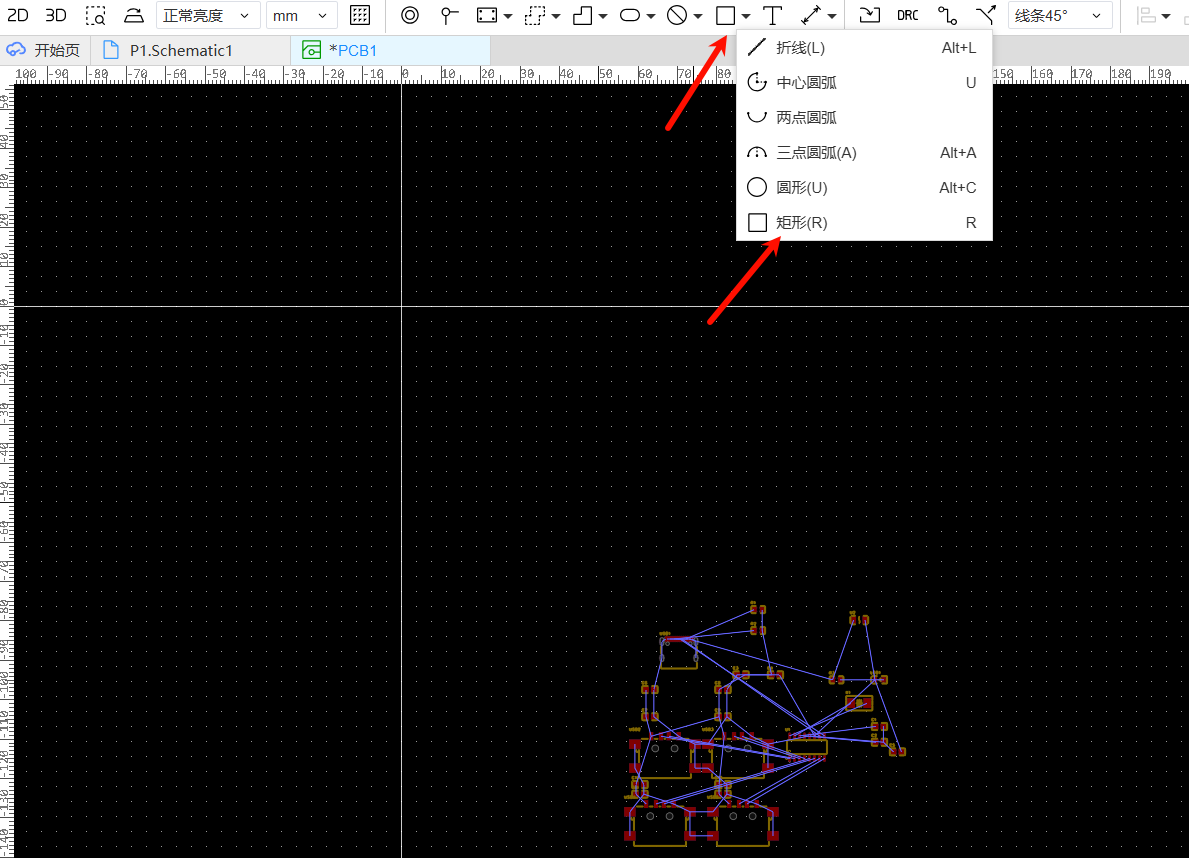Expand the oval shape tool dropdown arrow
This screenshot has width=1189, height=858.
651,16
